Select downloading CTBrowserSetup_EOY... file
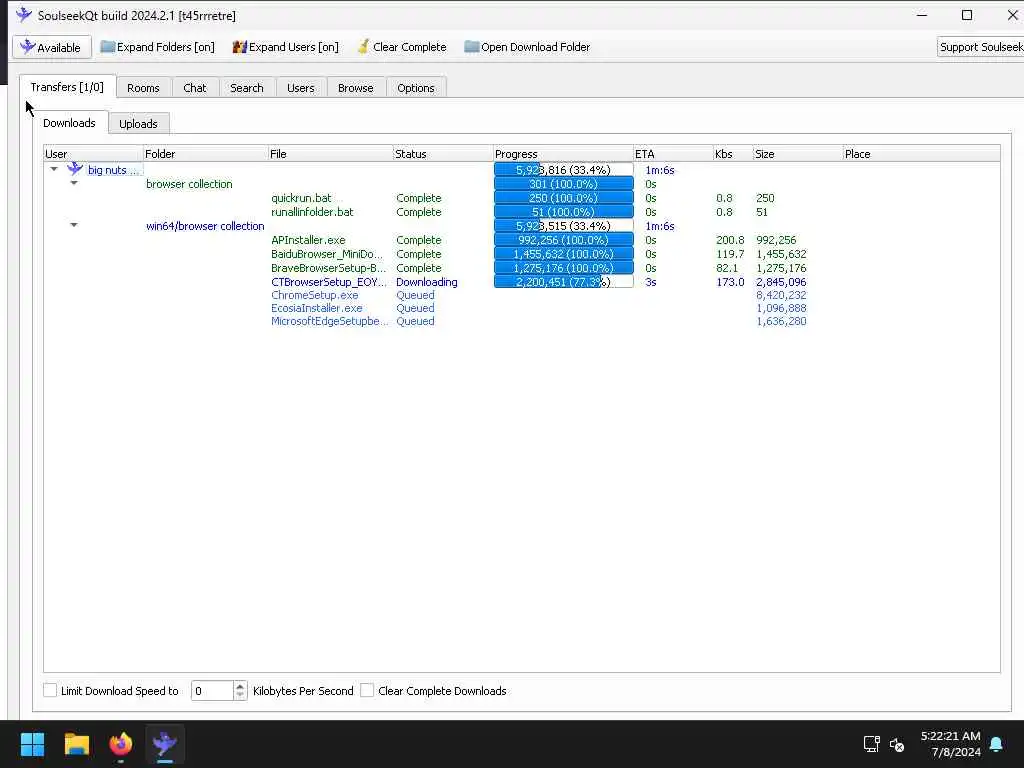The height and width of the screenshot is (768, 1024). click(x=328, y=282)
